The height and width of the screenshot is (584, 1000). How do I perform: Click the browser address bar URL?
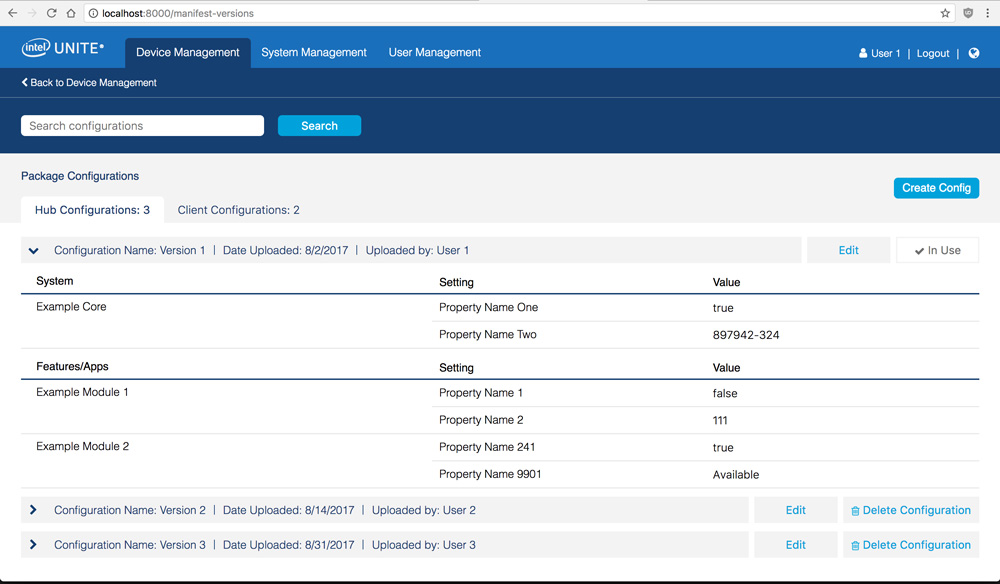click(x=178, y=13)
